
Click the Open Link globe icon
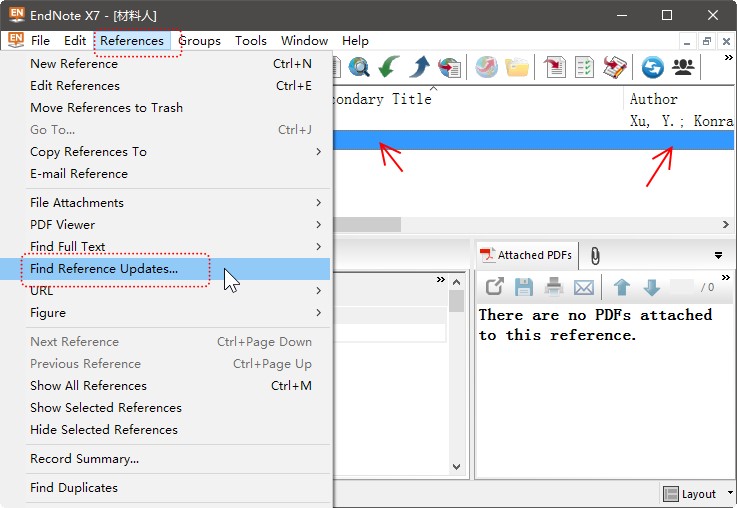pos(486,67)
